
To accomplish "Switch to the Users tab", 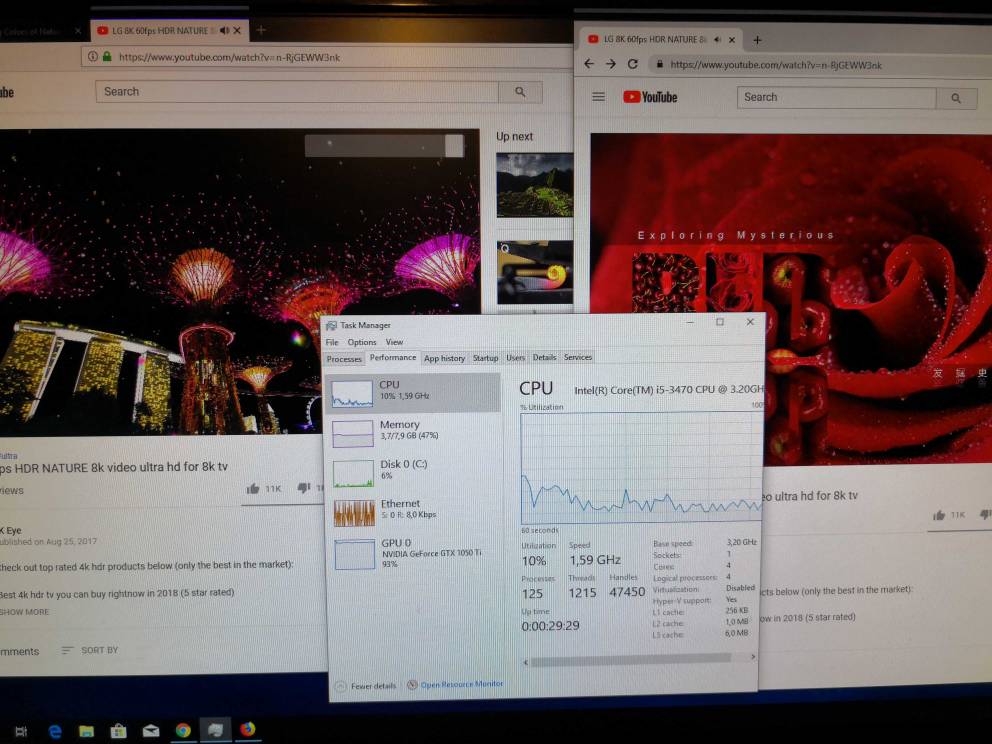I will [x=516, y=357].
